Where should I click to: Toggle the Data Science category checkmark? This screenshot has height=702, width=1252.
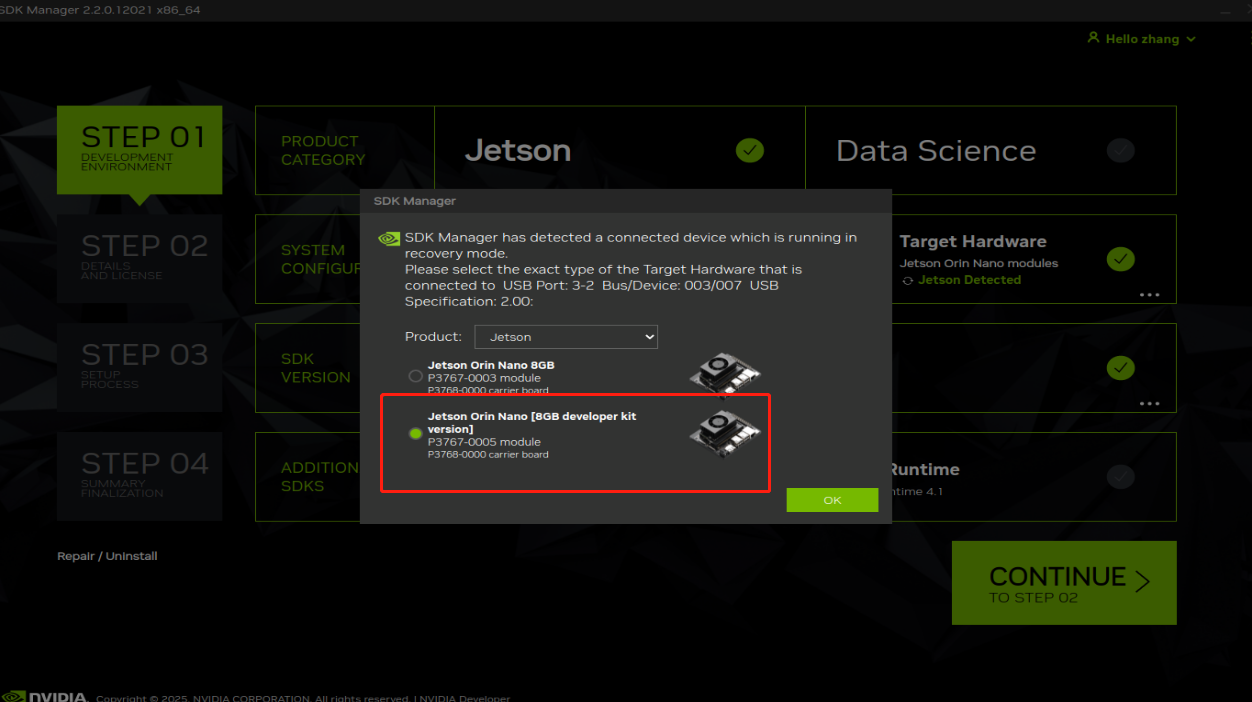(x=1121, y=151)
